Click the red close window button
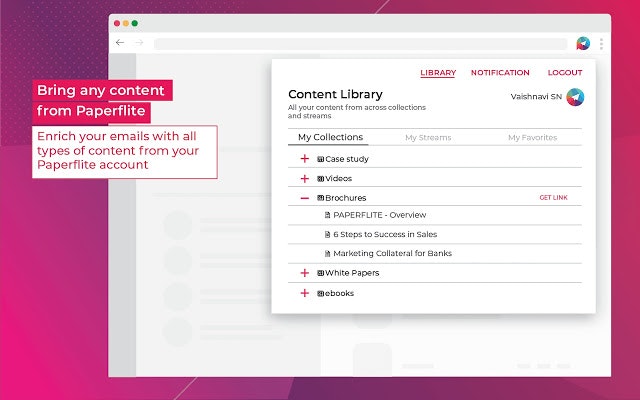Image resolution: width=640 pixels, height=400 pixels. click(x=117, y=23)
